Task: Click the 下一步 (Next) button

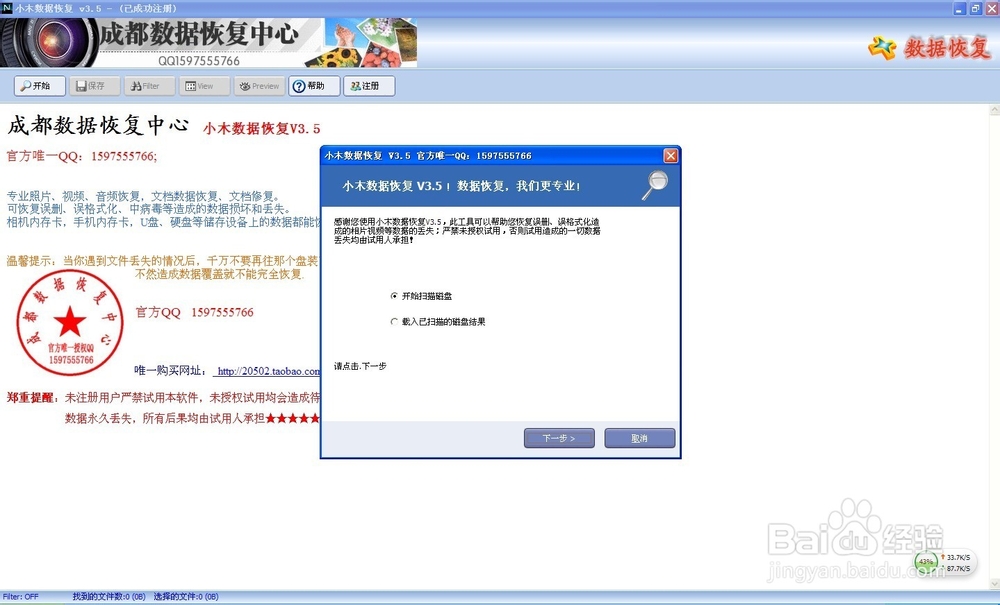Action: [559, 437]
